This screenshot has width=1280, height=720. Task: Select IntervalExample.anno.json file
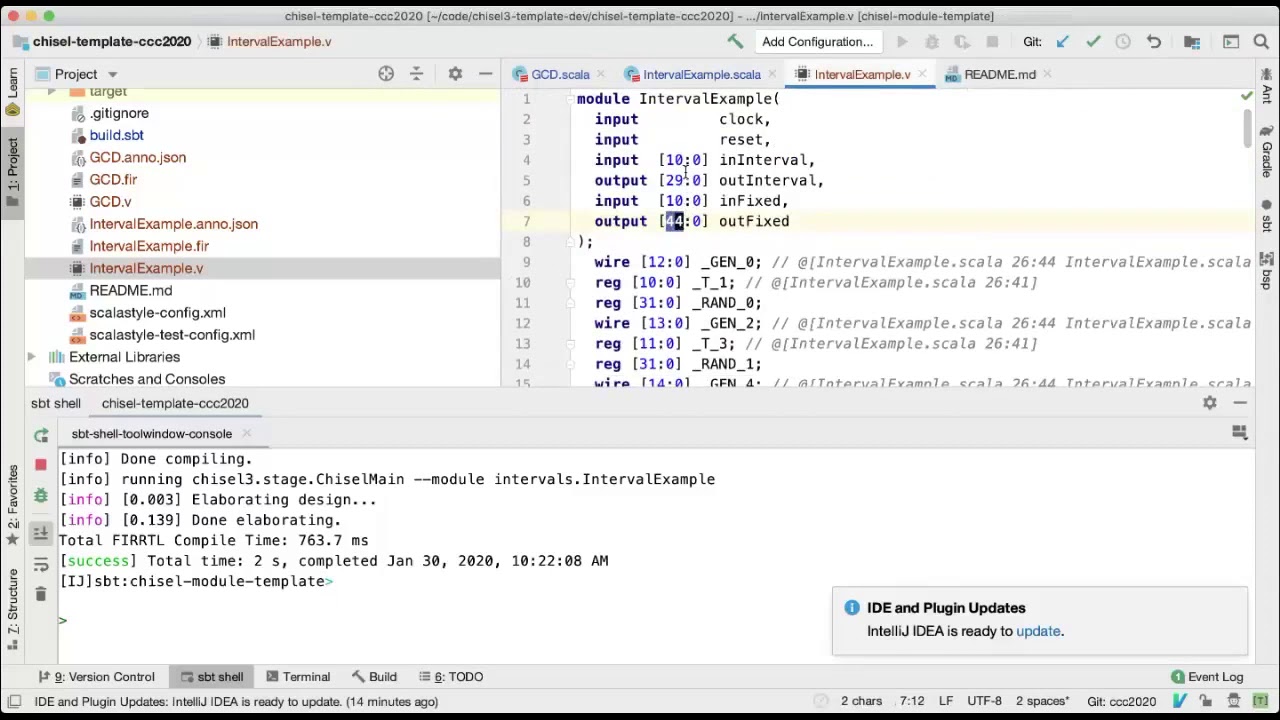173,224
